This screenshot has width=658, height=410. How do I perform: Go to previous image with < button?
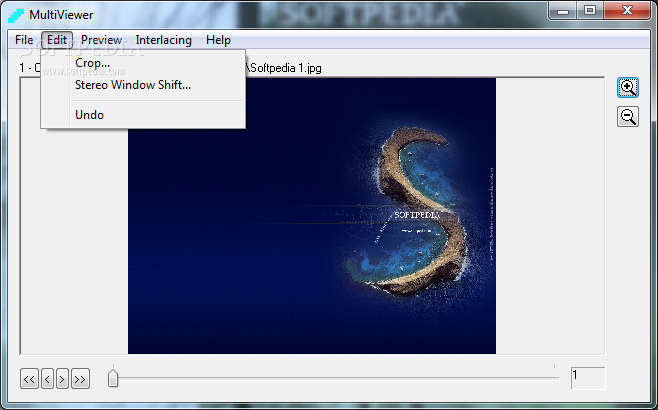point(47,379)
